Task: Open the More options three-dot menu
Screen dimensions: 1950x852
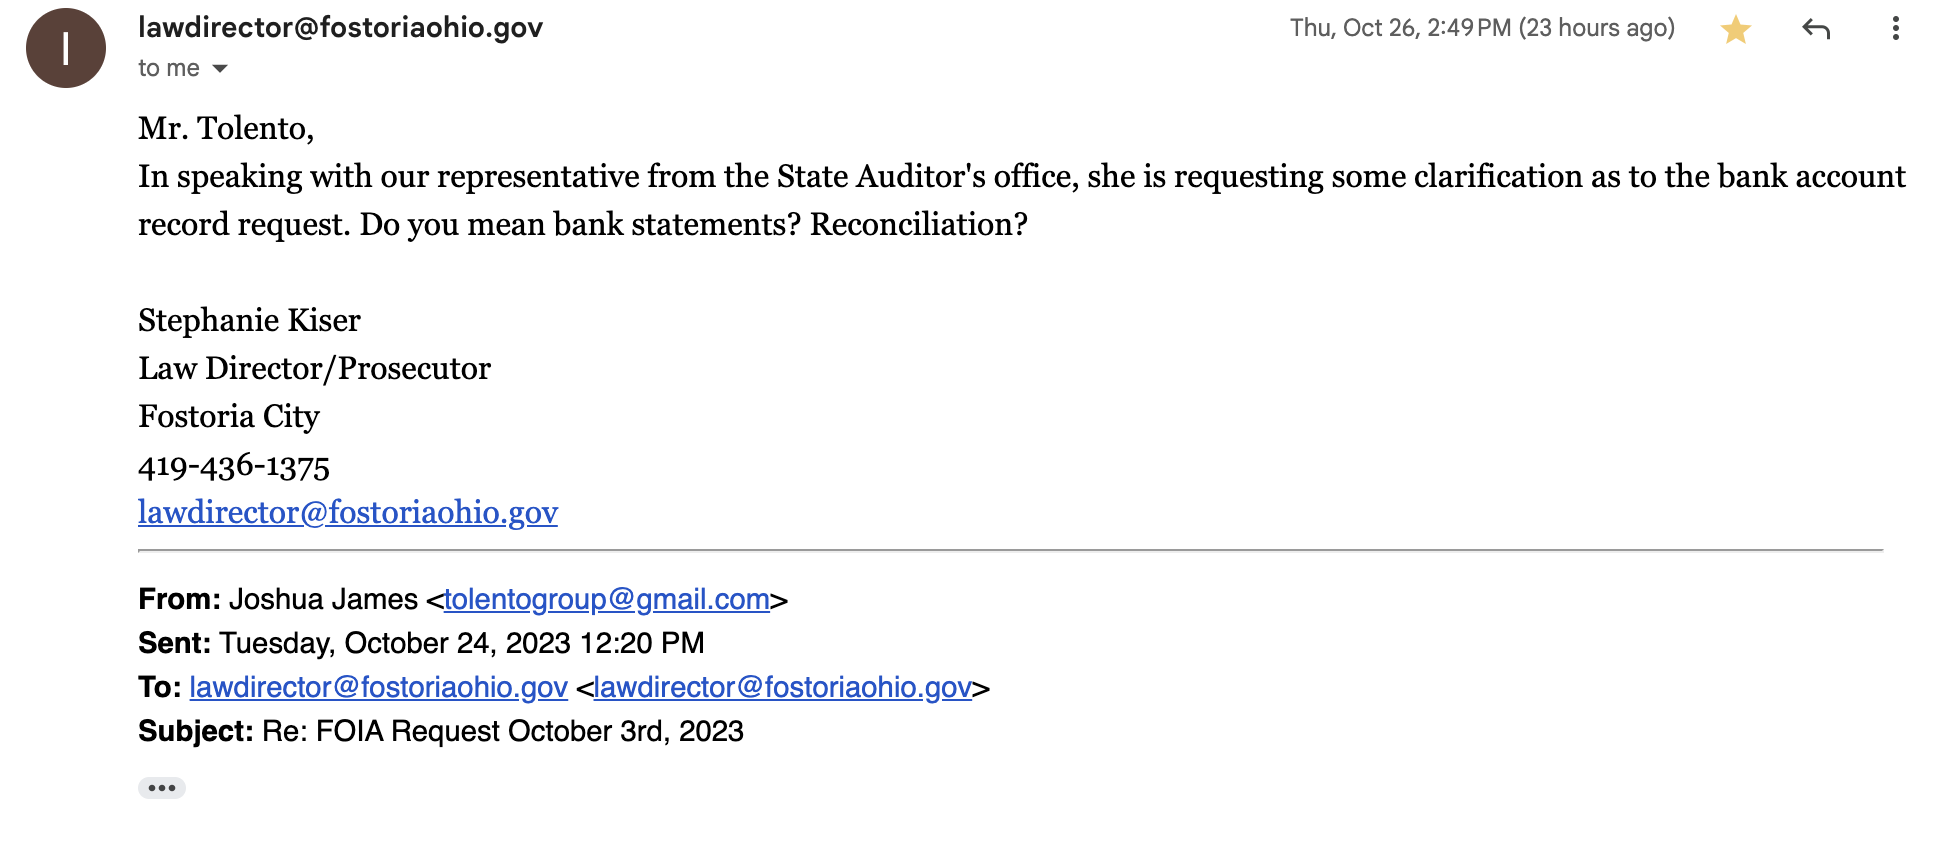Action: (x=1895, y=29)
